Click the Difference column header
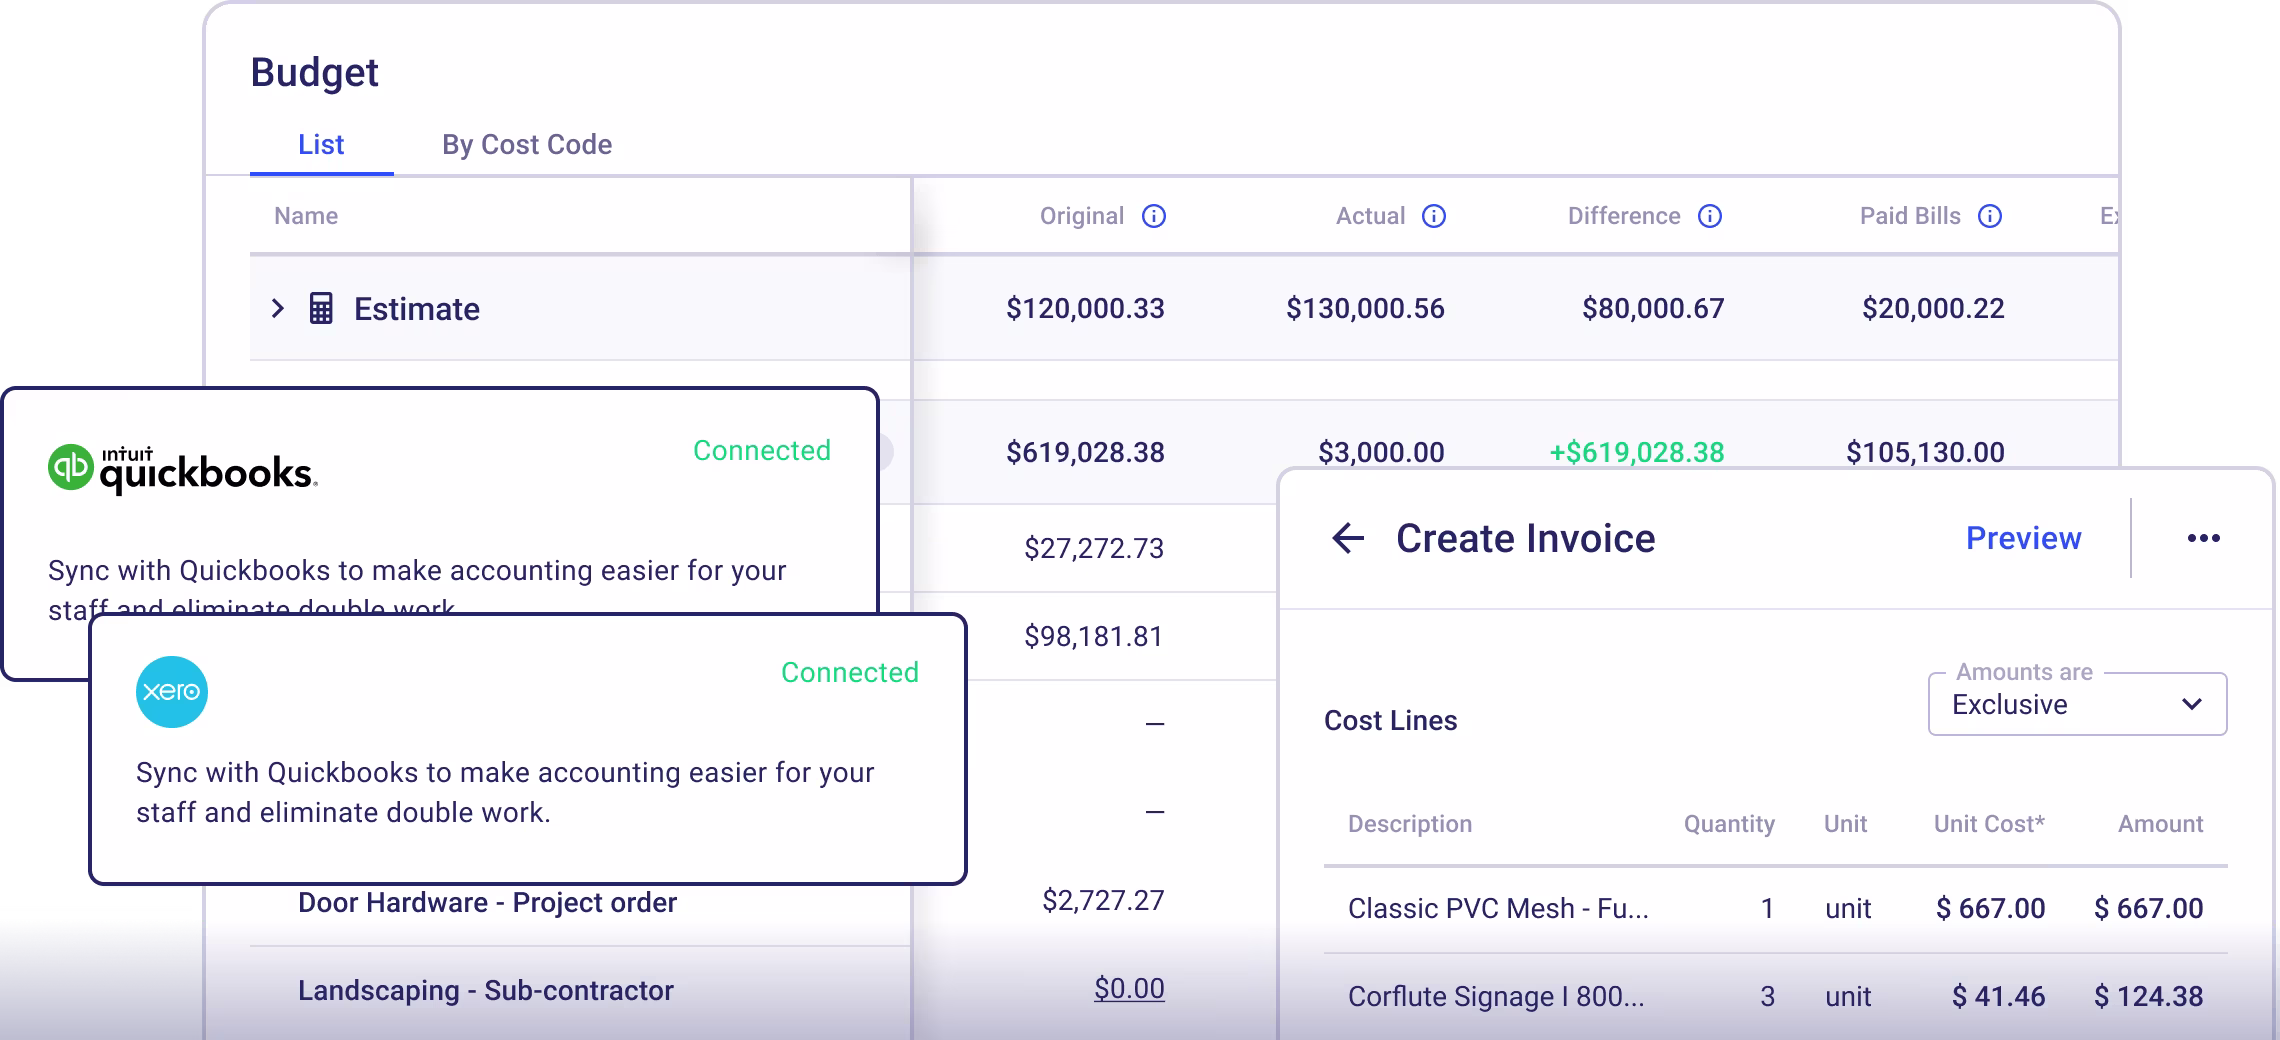 click(1624, 216)
